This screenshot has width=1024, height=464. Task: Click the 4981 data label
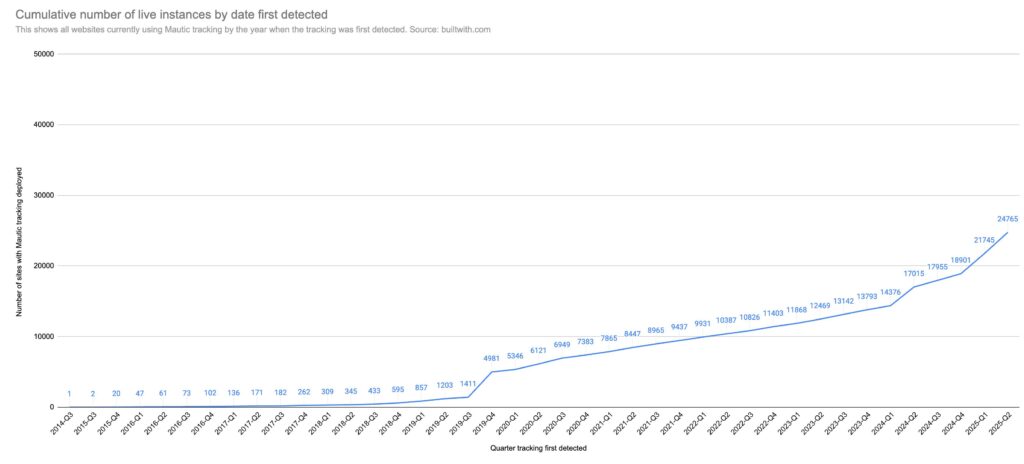point(490,358)
